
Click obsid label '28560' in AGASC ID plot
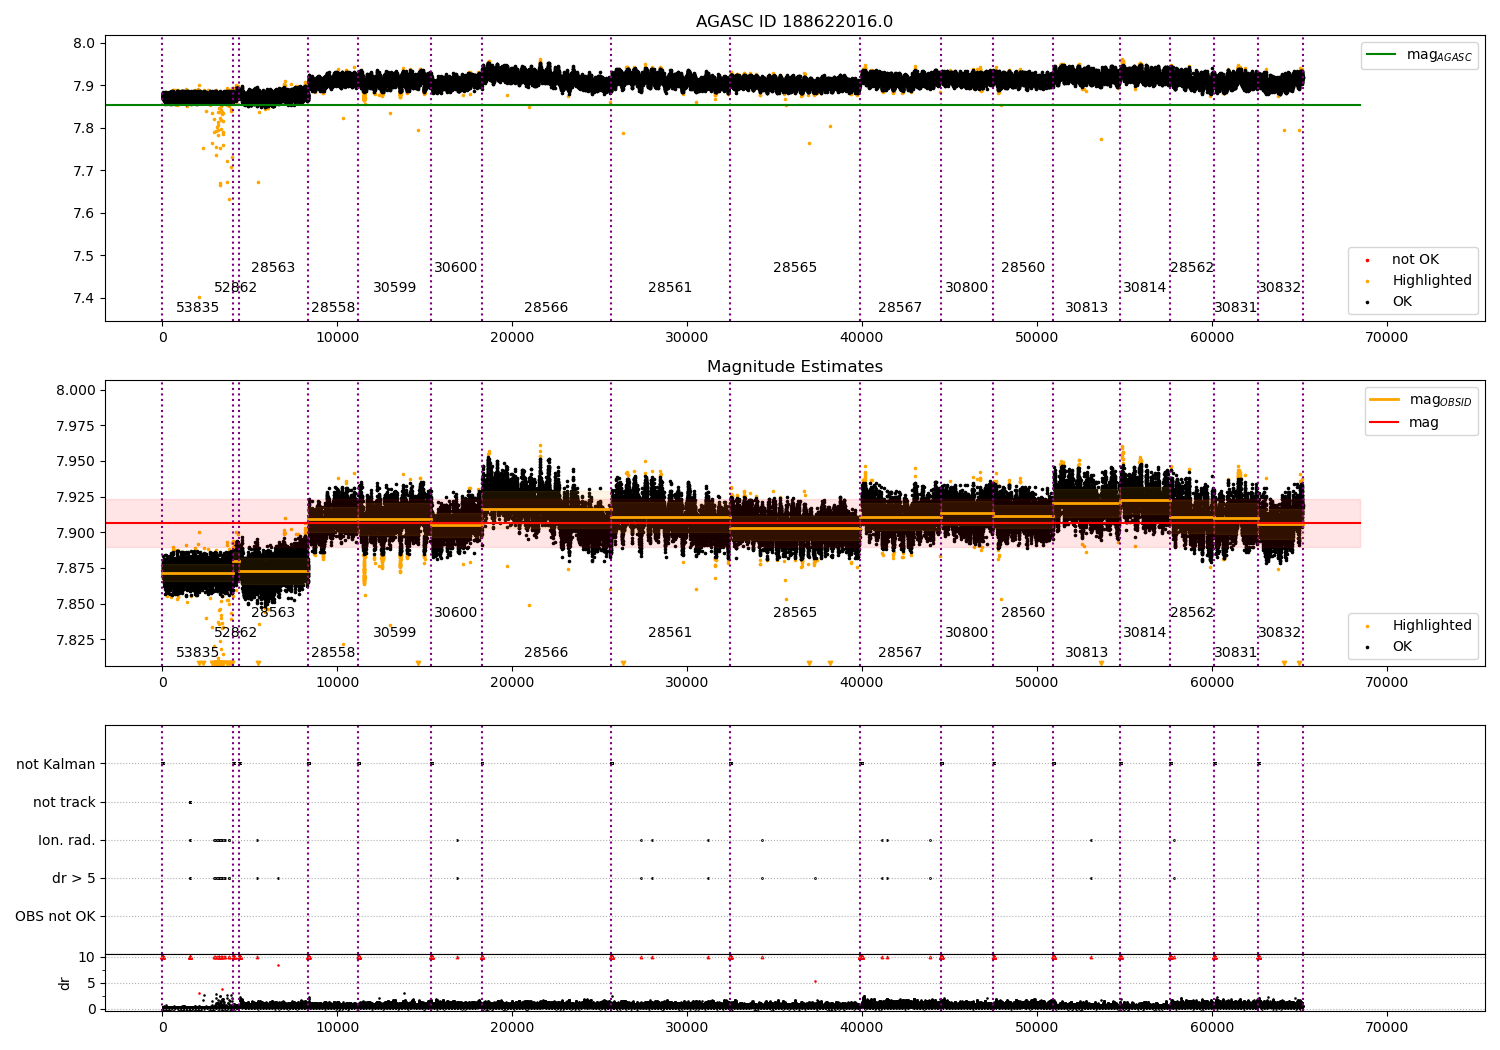(1023, 268)
